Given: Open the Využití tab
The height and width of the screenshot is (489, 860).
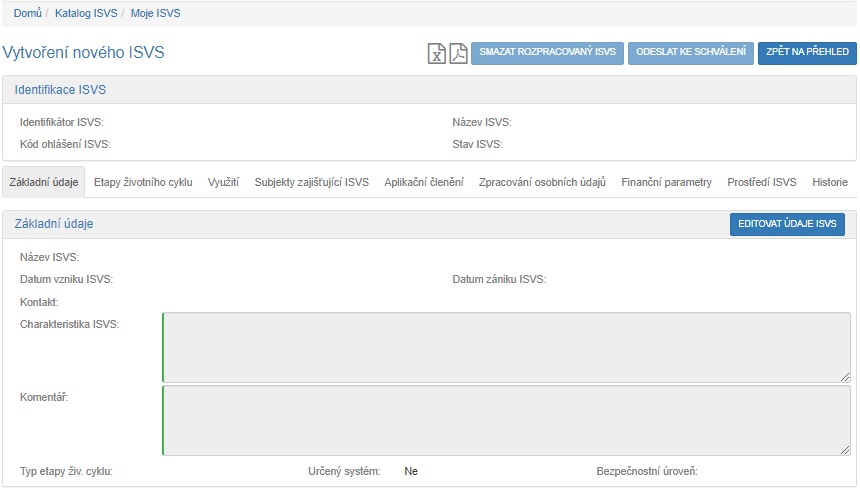Looking at the screenshot, I should coord(223,182).
